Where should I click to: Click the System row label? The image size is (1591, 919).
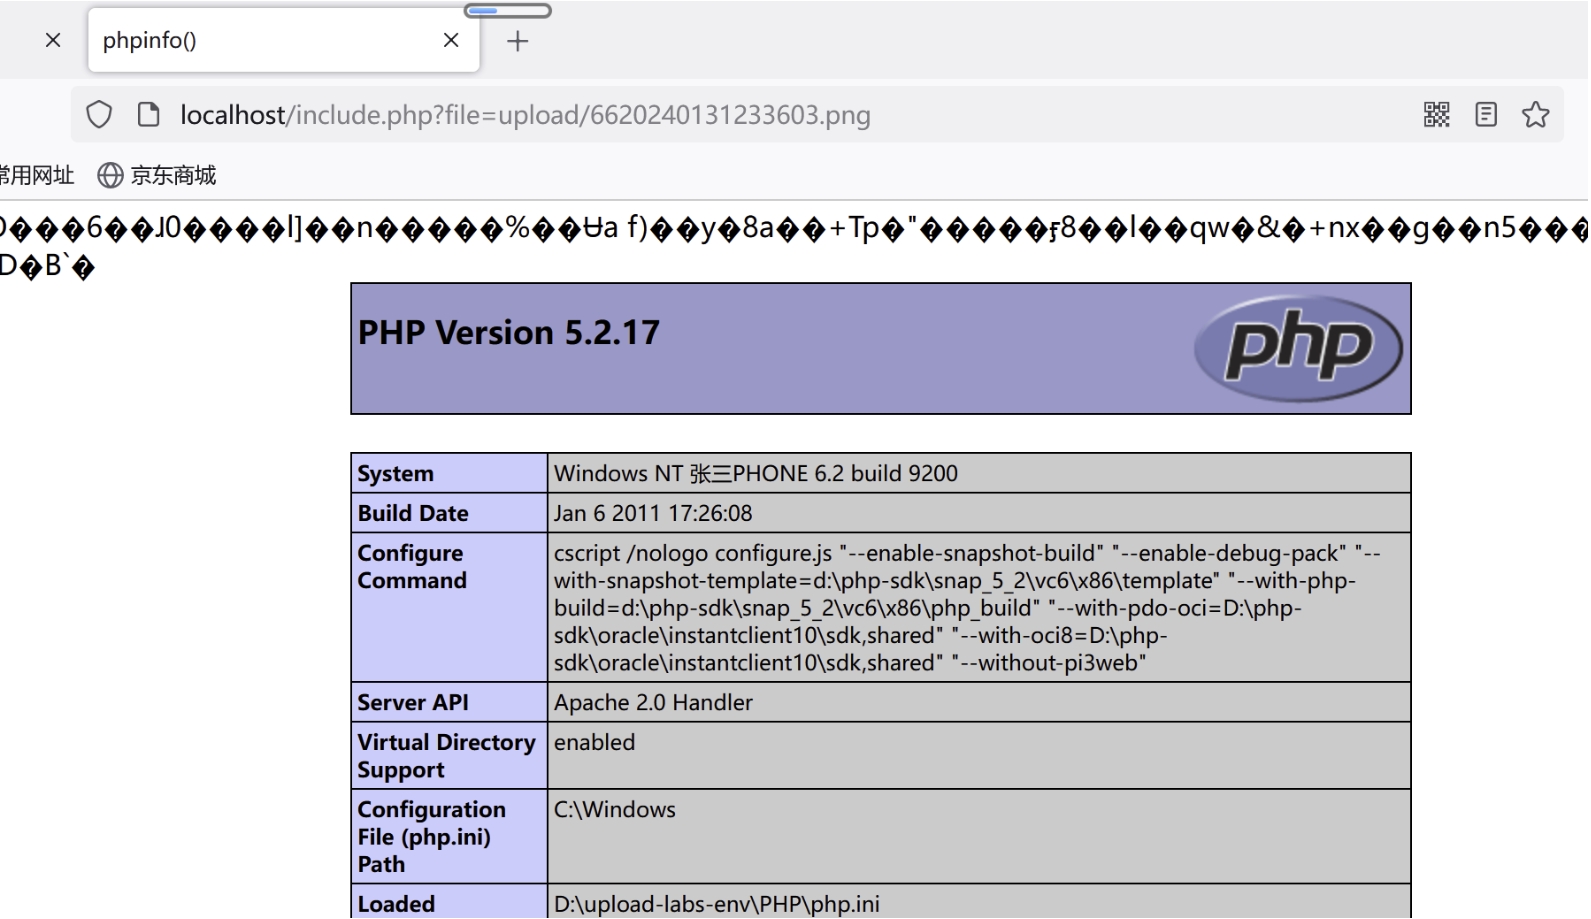pyautogui.click(x=396, y=474)
